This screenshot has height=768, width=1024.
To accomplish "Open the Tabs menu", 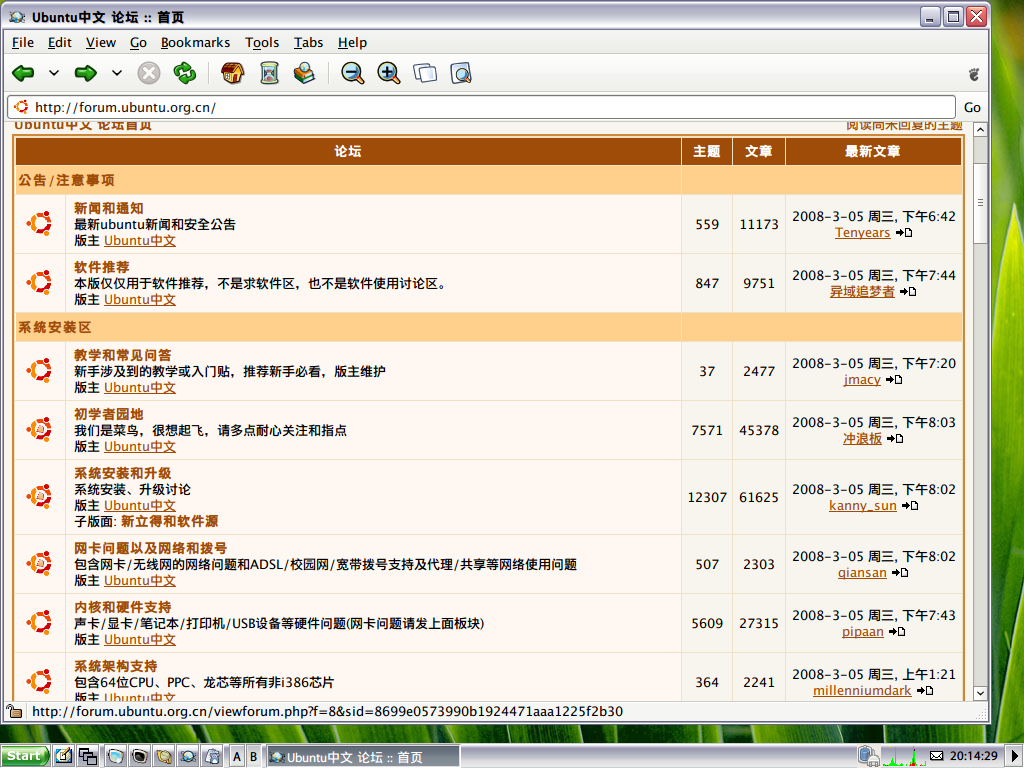I will coord(308,42).
